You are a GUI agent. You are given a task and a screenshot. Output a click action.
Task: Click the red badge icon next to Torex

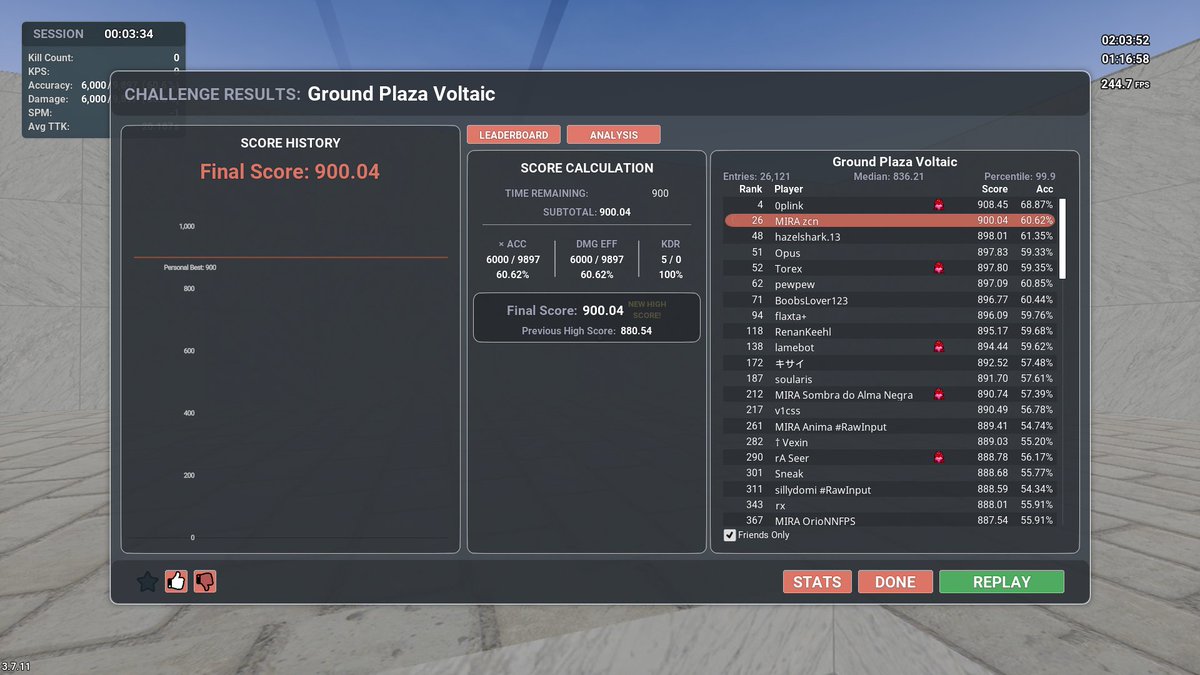[938, 268]
